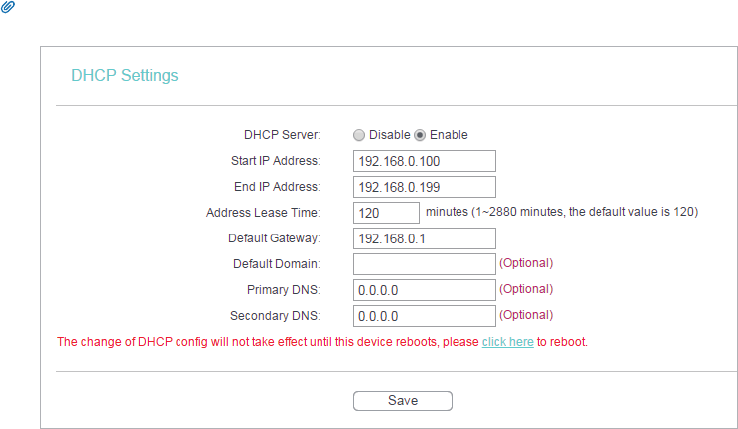The width and height of the screenshot is (738, 429).
Task: Click the 'DHCP Server:' label
Action: click(x=282, y=135)
